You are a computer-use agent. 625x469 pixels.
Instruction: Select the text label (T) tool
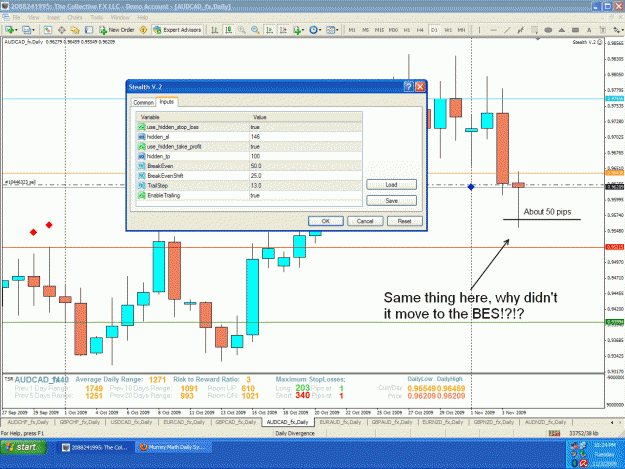pyautogui.click(x=603, y=30)
